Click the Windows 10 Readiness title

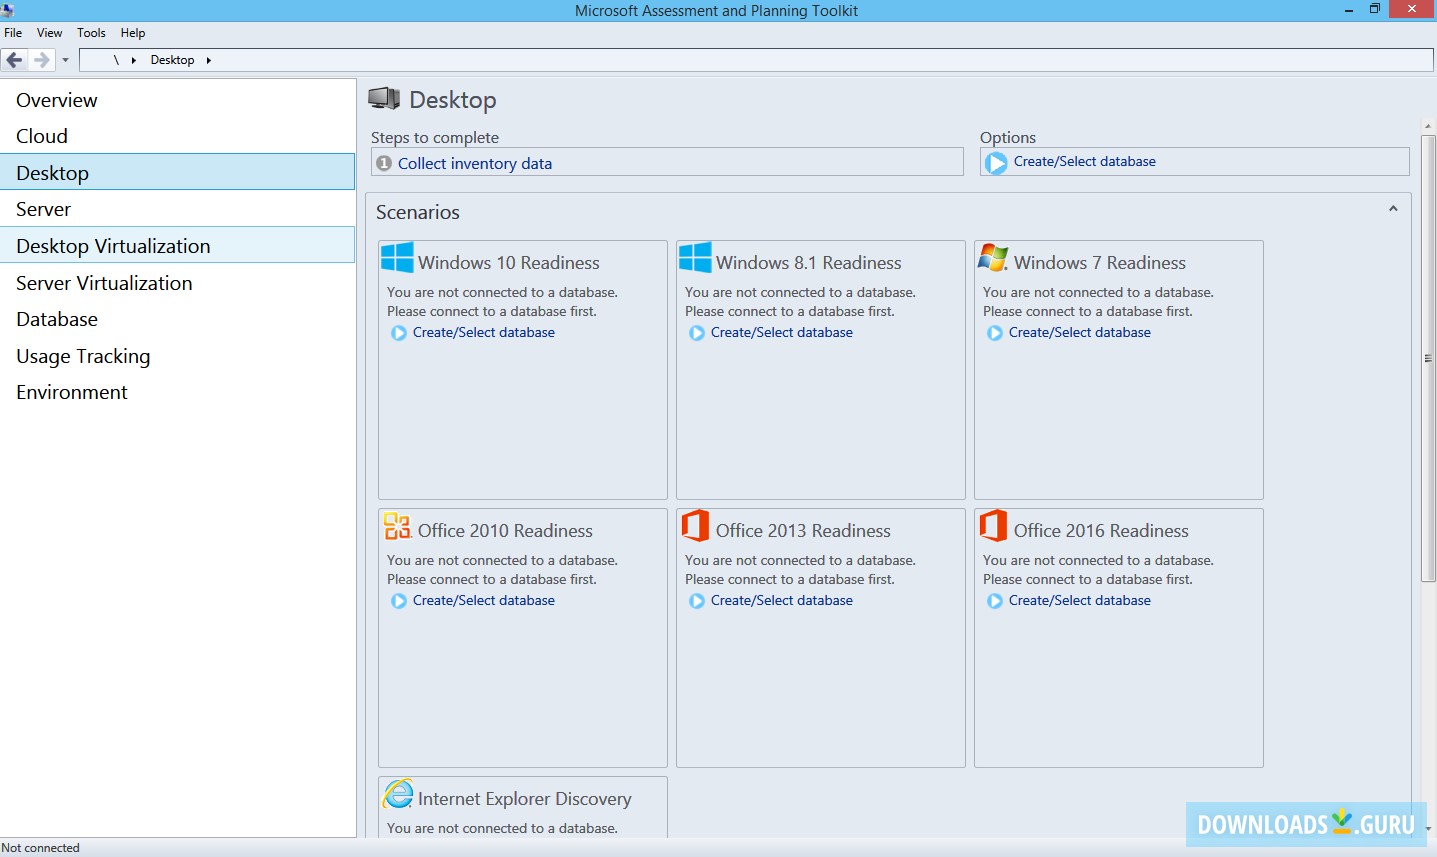pyautogui.click(x=509, y=263)
